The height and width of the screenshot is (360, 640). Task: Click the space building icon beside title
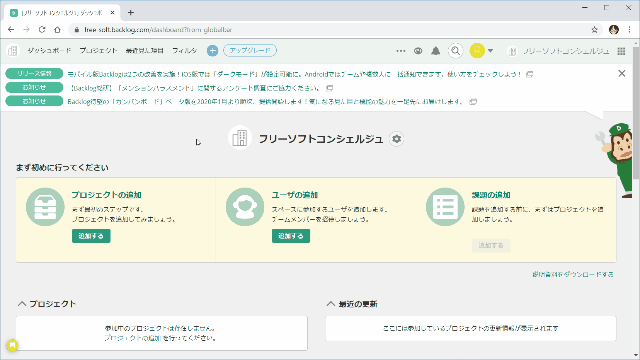point(240,138)
